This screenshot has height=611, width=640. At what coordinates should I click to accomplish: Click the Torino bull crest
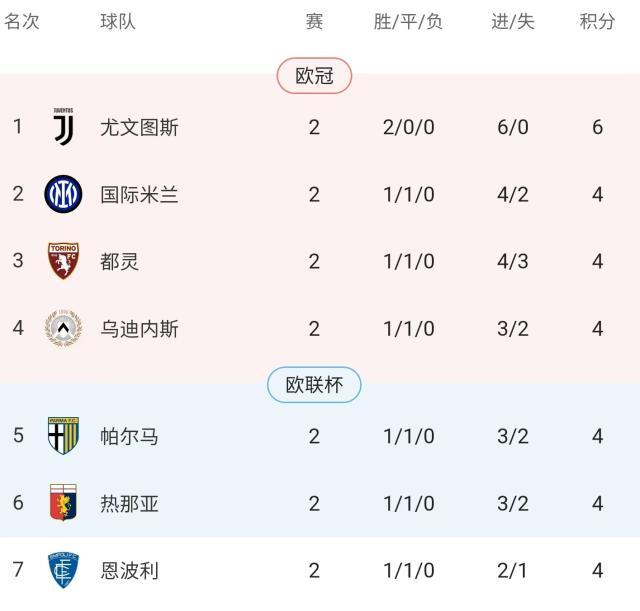point(63,261)
